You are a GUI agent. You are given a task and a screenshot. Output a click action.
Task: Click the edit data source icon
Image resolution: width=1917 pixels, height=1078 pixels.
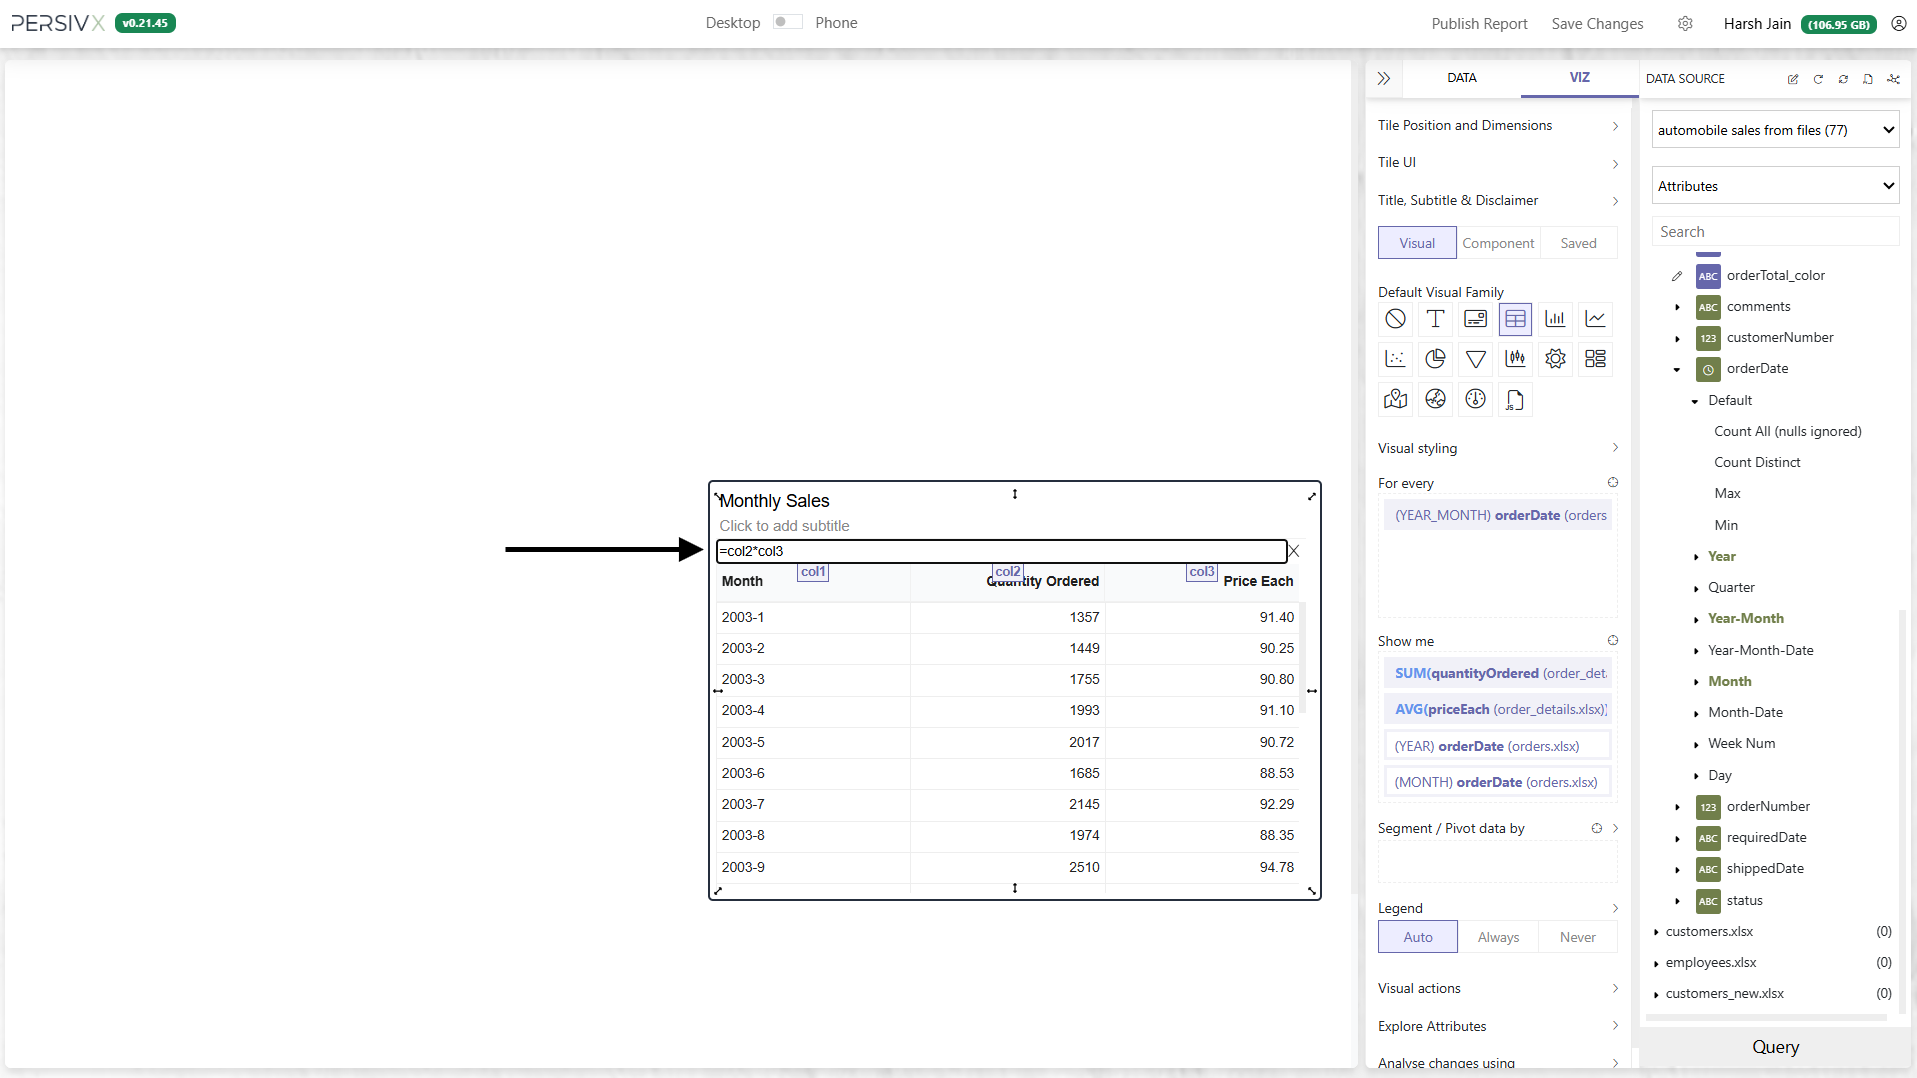click(x=1792, y=79)
